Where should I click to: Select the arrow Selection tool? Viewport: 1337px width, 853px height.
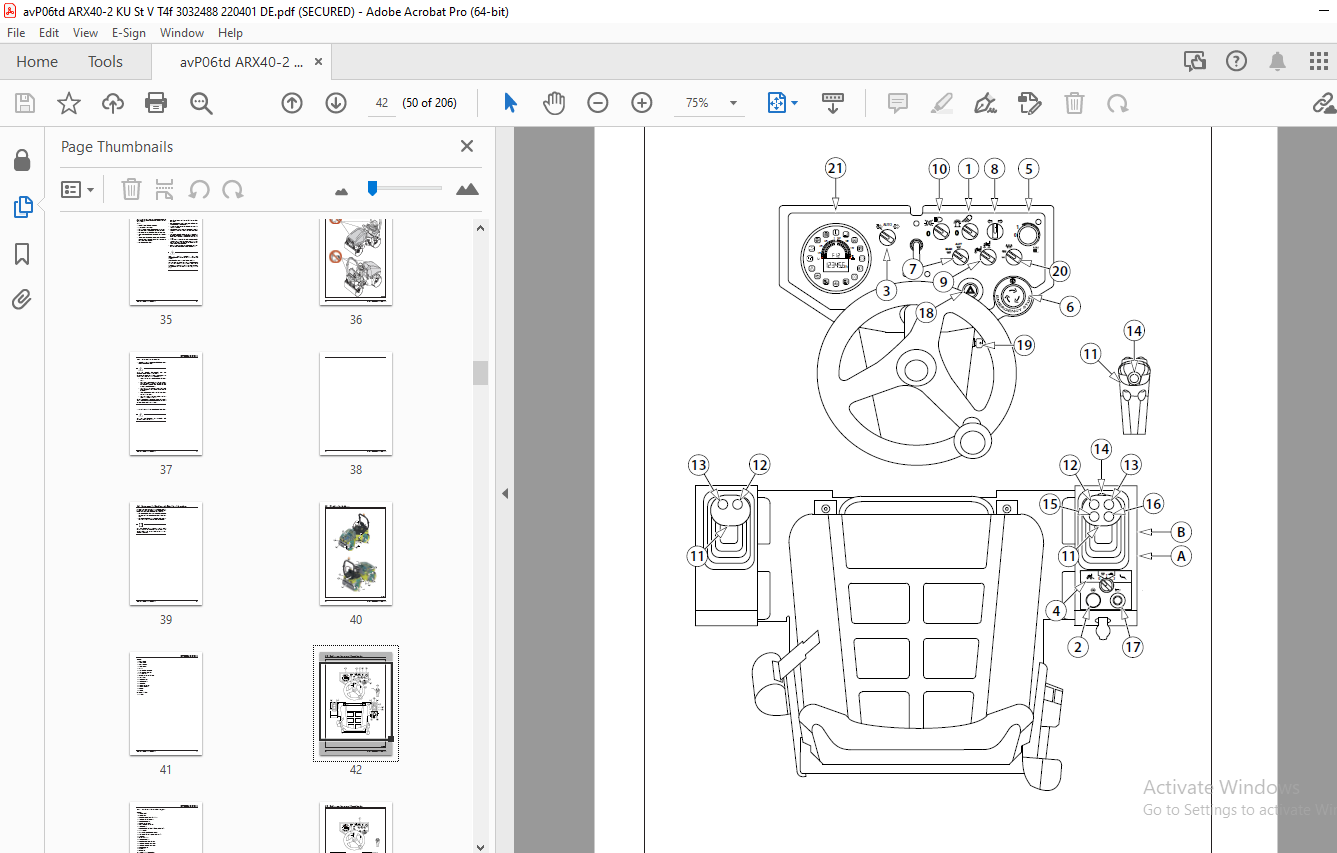(x=510, y=103)
